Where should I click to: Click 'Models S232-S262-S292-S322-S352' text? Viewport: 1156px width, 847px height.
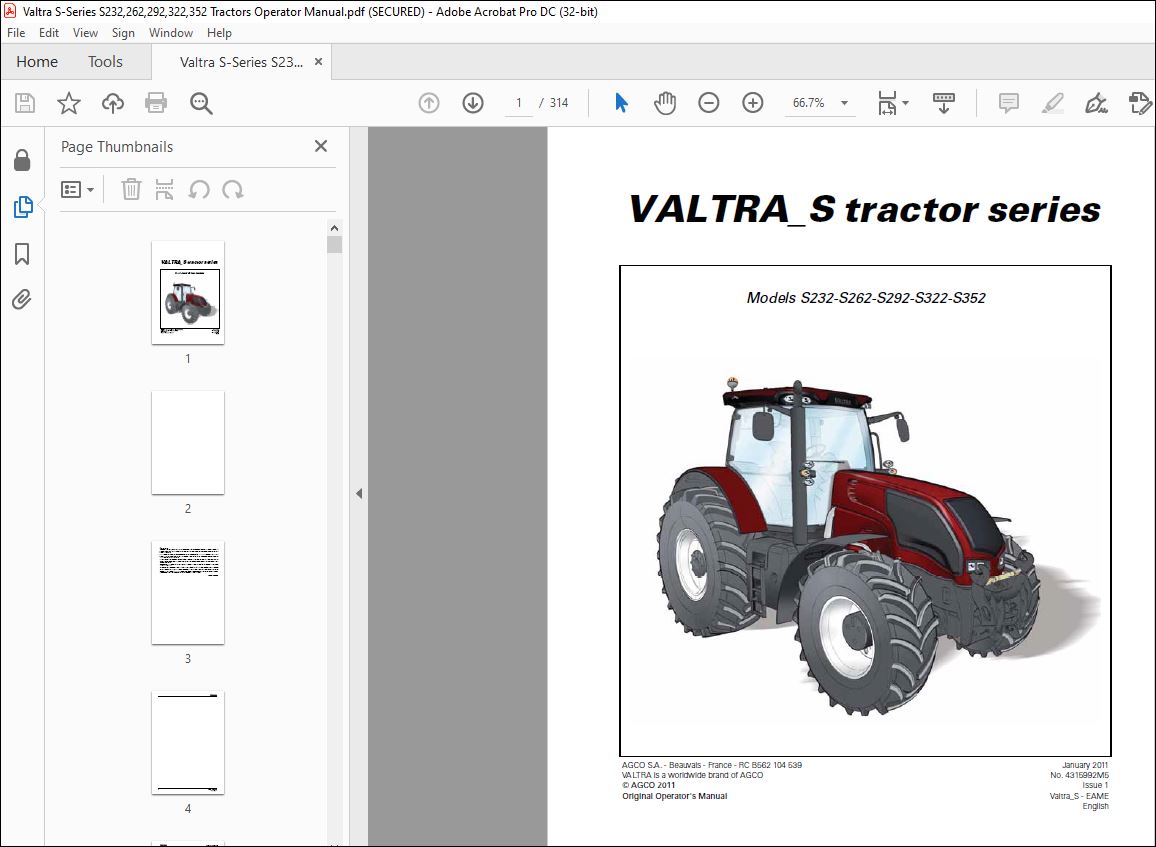[x=866, y=298]
